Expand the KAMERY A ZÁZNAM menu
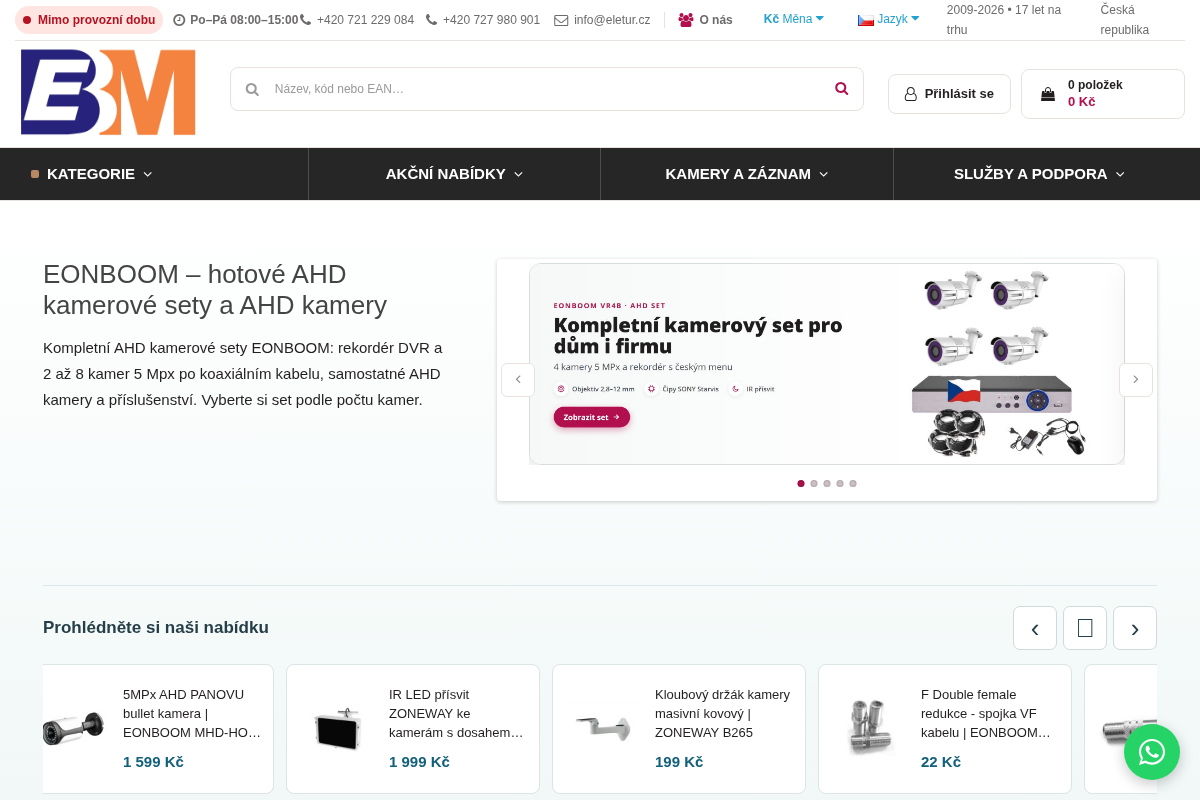This screenshot has width=1200, height=800. tap(747, 174)
